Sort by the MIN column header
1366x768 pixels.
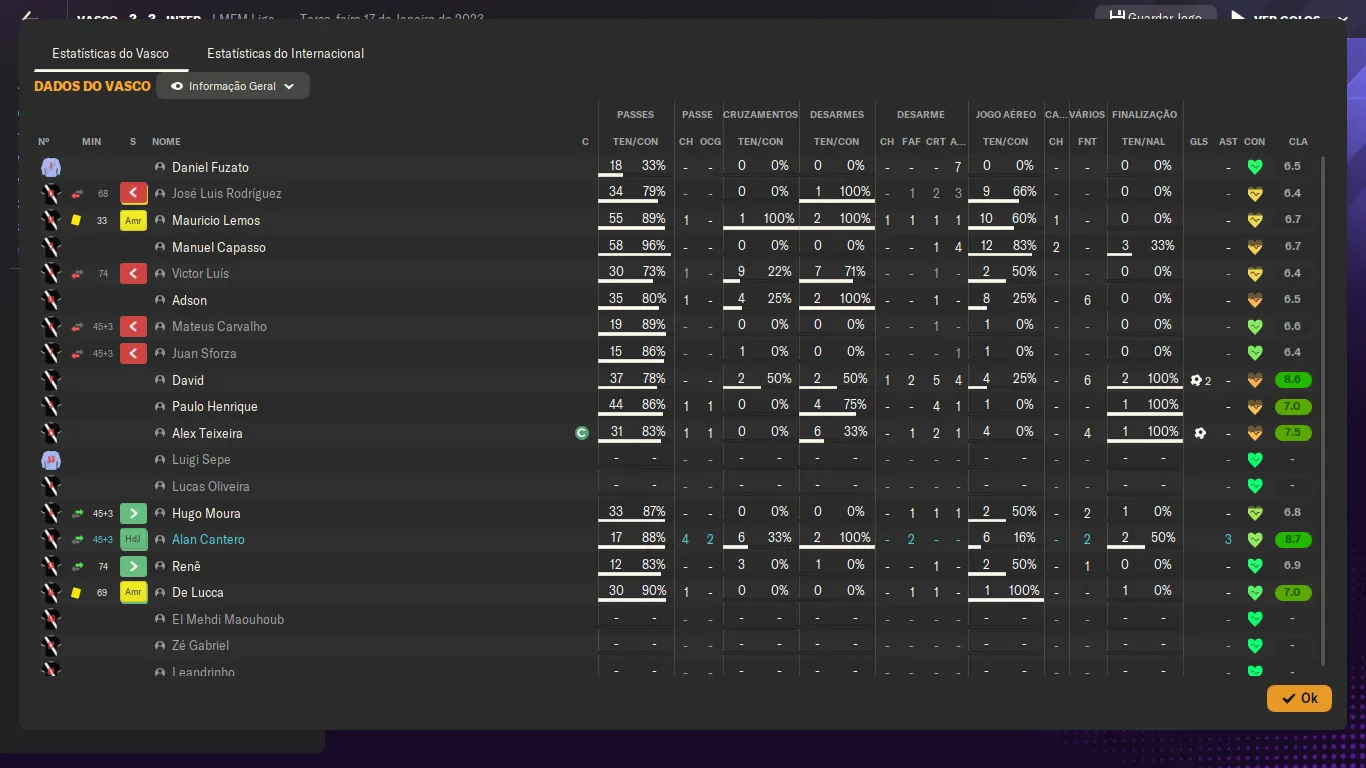pos(91,142)
